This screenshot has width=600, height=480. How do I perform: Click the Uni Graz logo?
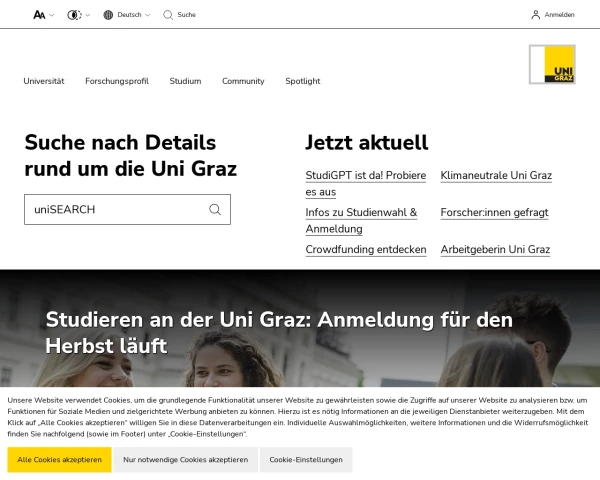click(552, 64)
